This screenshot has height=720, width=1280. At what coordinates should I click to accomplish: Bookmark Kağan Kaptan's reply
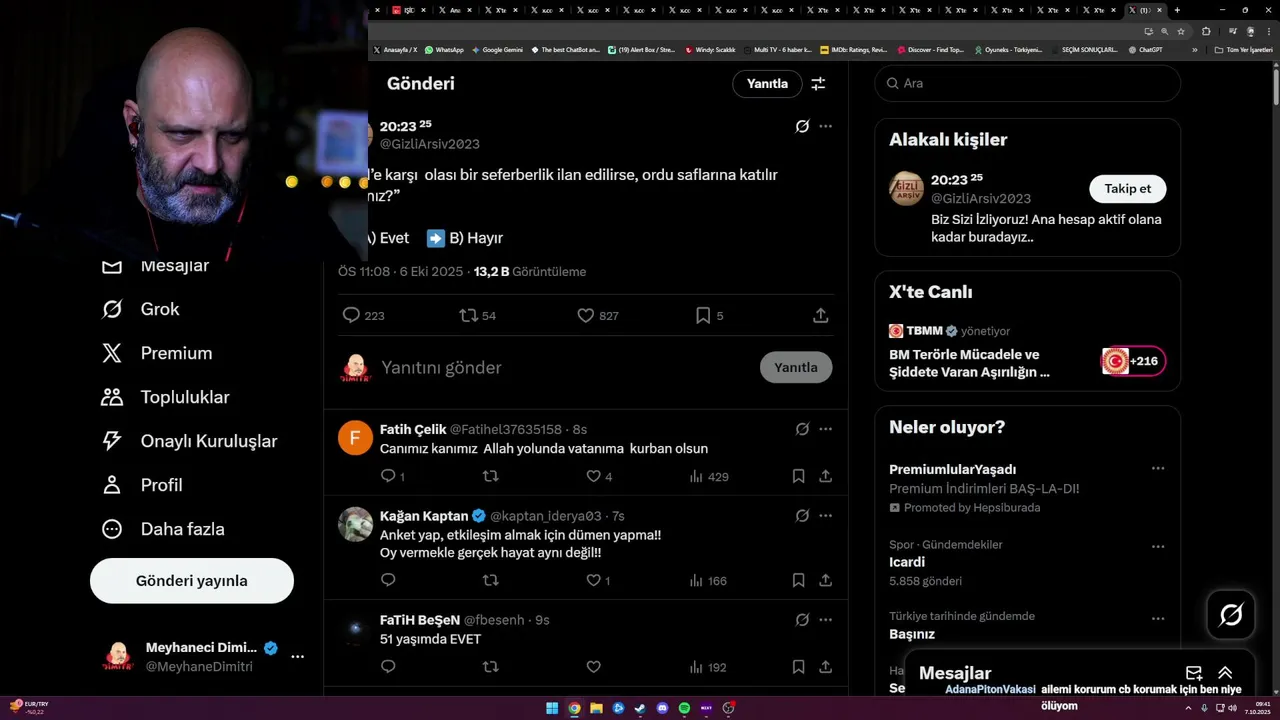798,580
